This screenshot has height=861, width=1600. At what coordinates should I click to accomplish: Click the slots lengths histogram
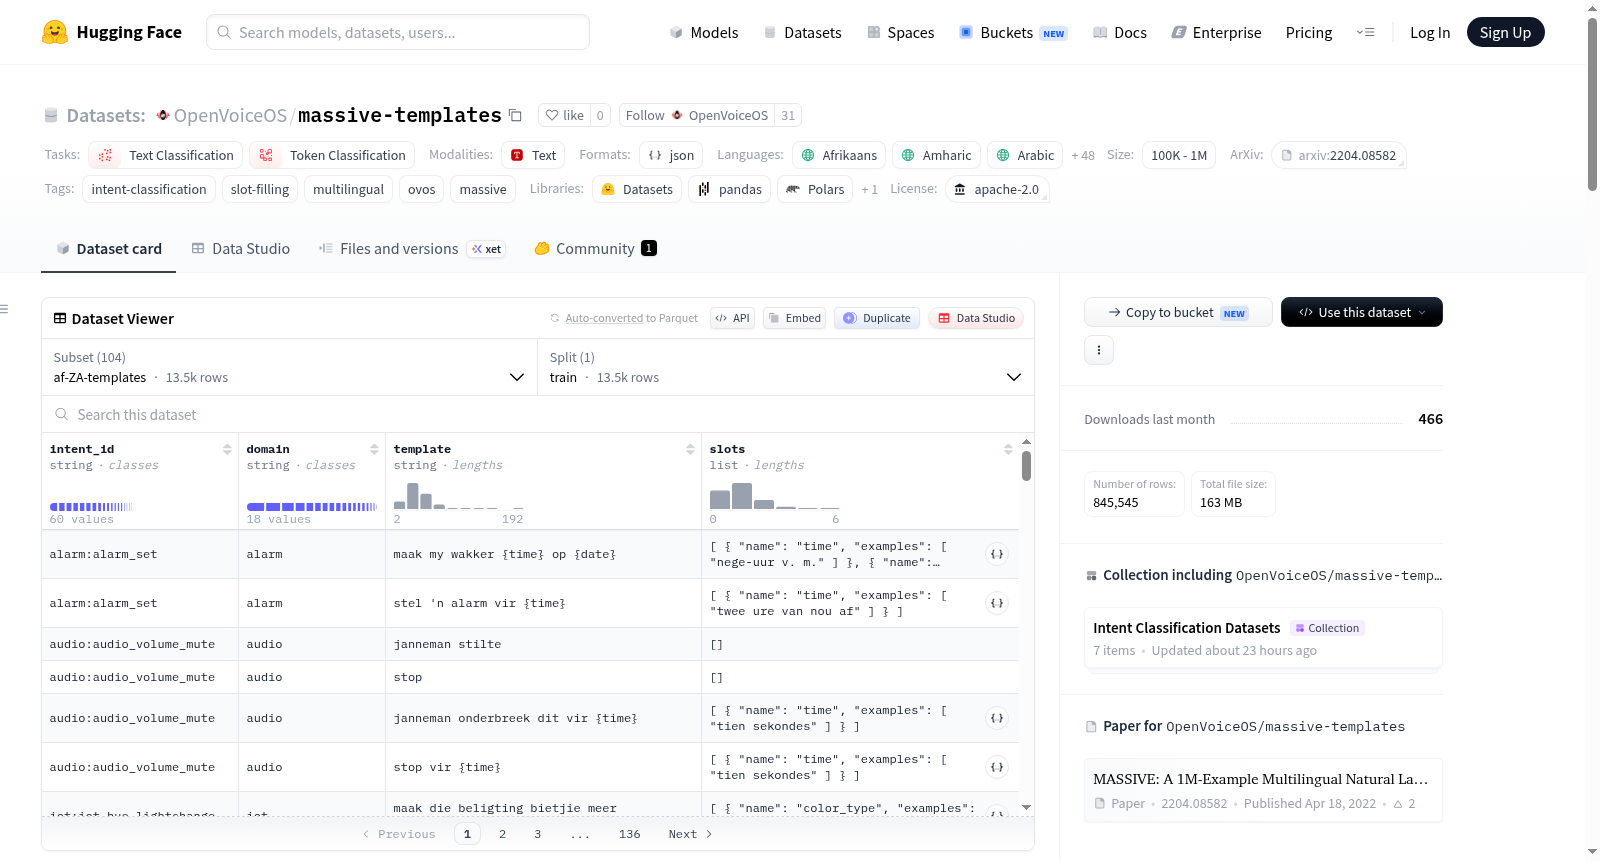[775, 496]
